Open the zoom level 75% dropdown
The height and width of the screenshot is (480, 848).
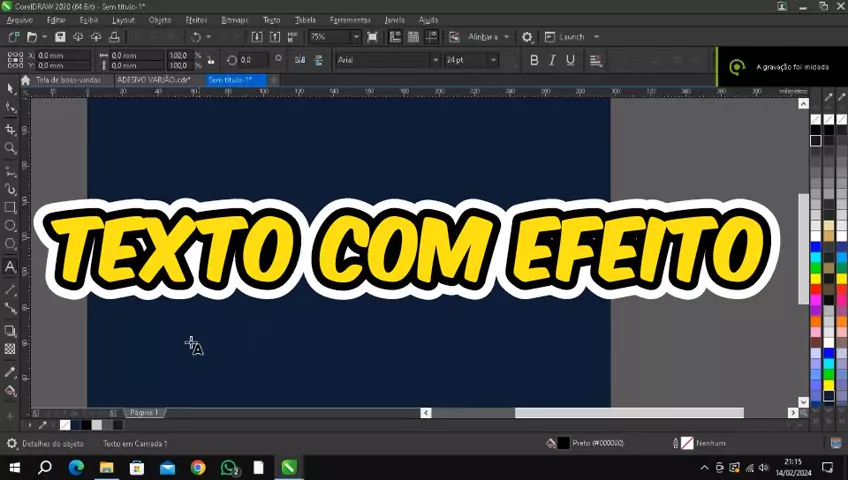355,37
